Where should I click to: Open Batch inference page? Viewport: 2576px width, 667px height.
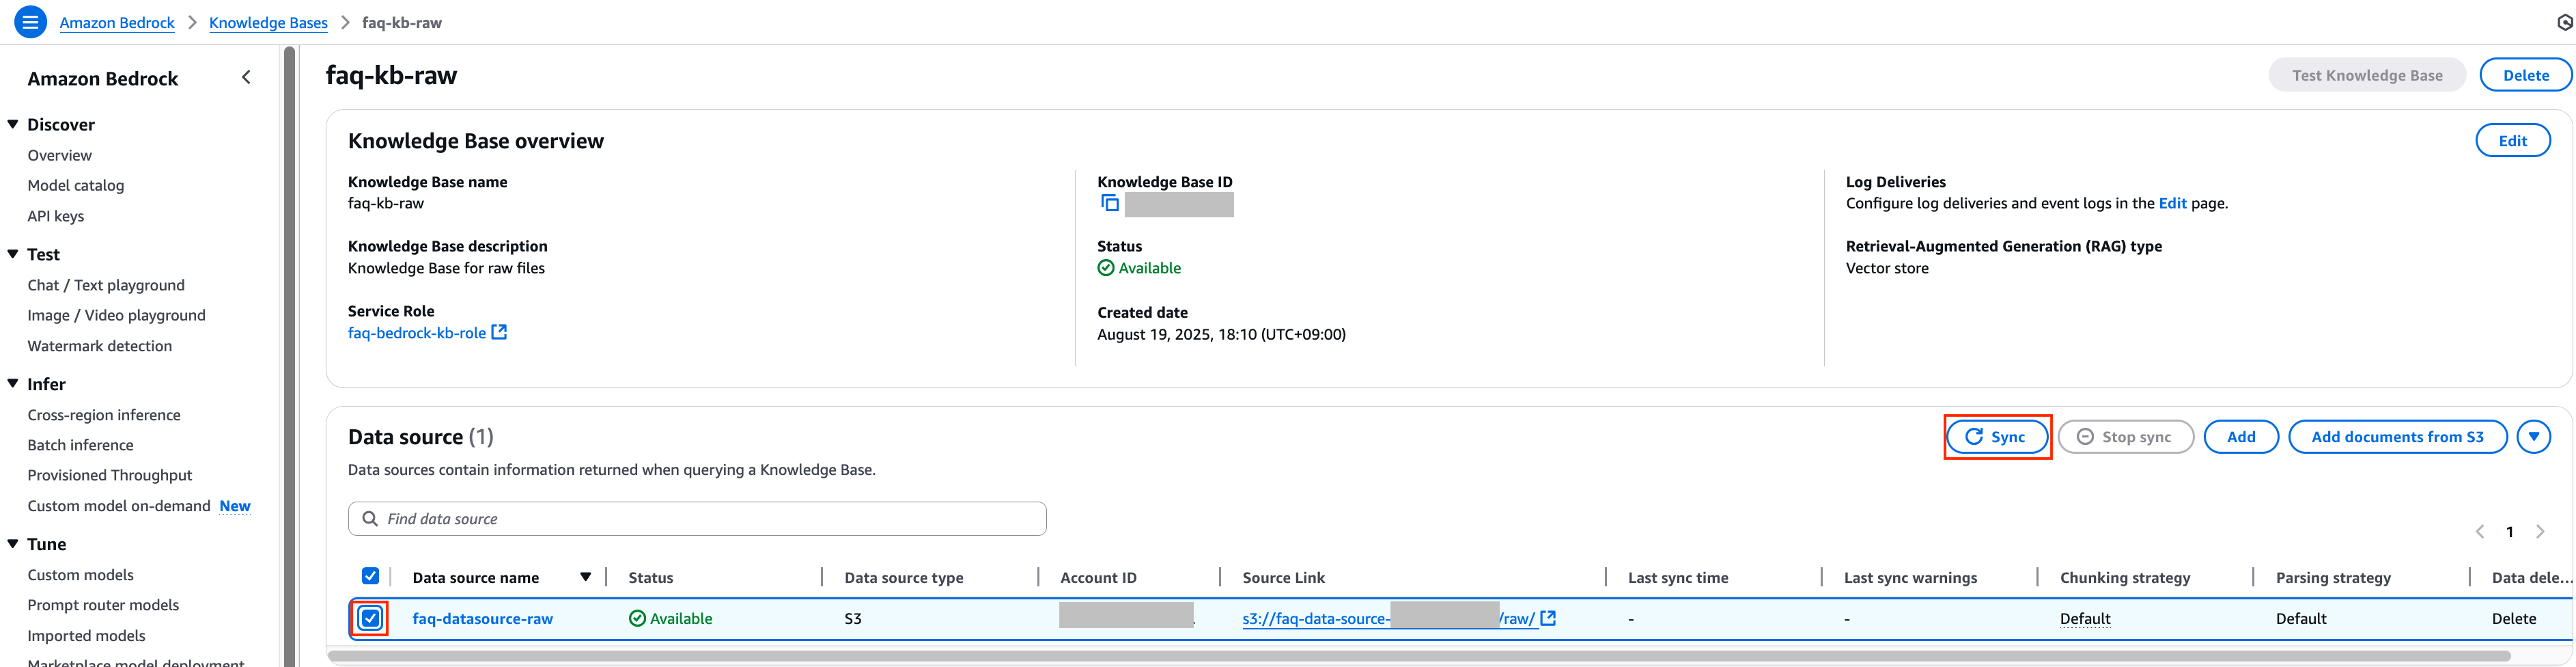point(81,445)
